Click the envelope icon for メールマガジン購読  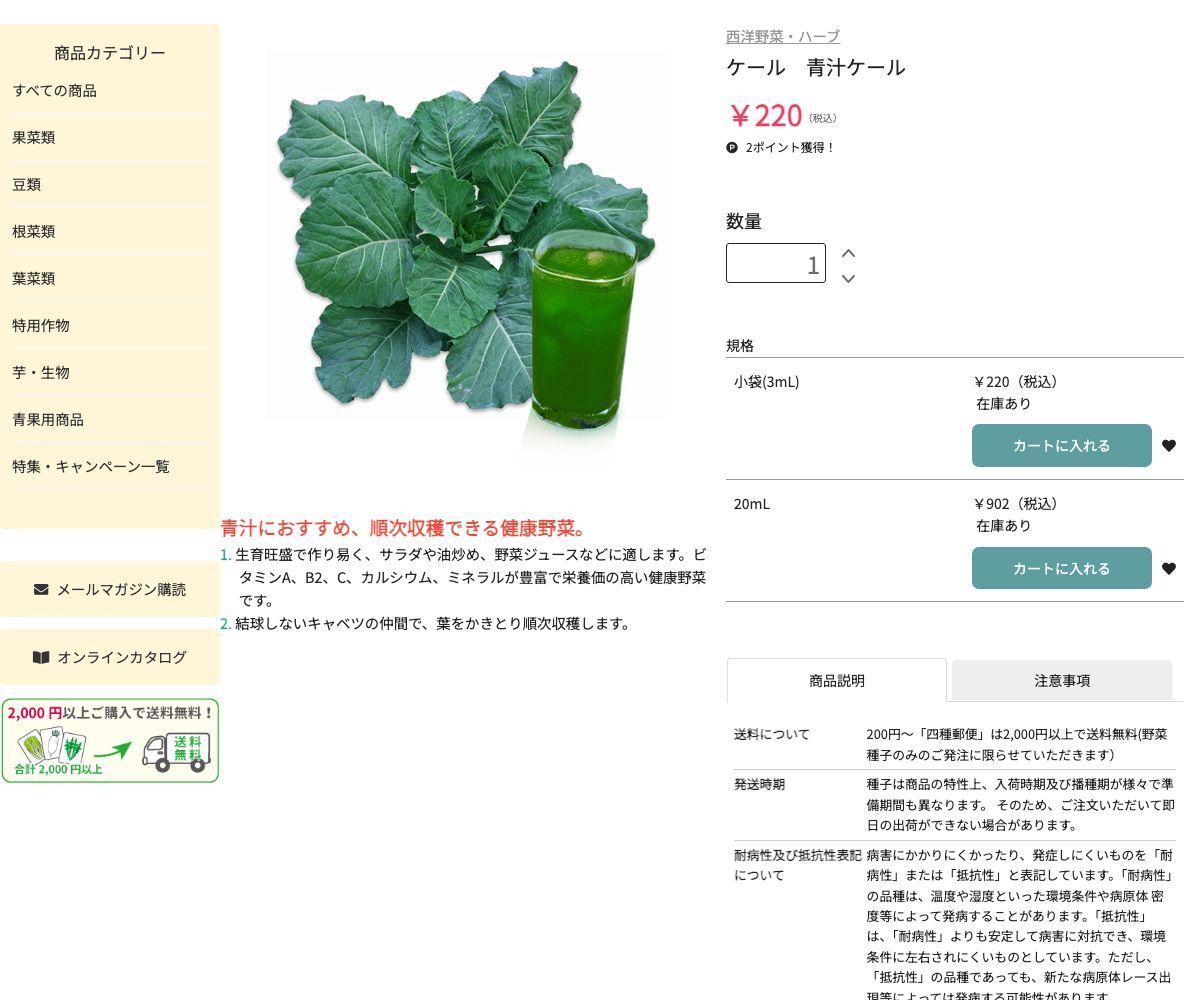[41, 589]
